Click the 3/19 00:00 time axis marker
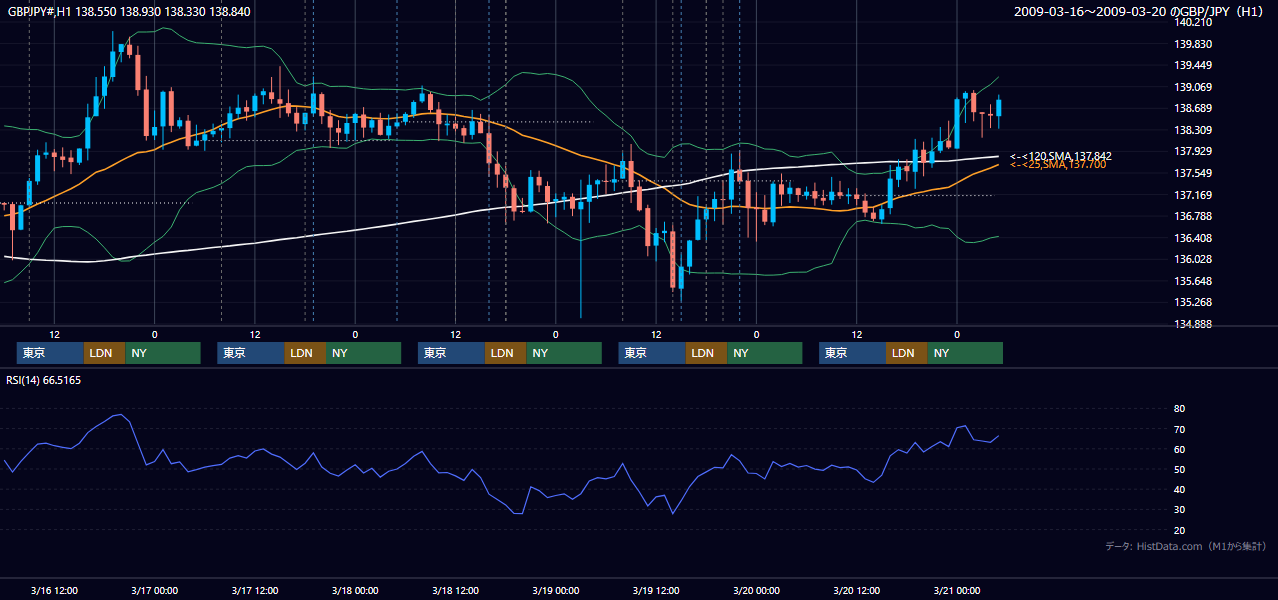1278x600 pixels. (555, 590)
